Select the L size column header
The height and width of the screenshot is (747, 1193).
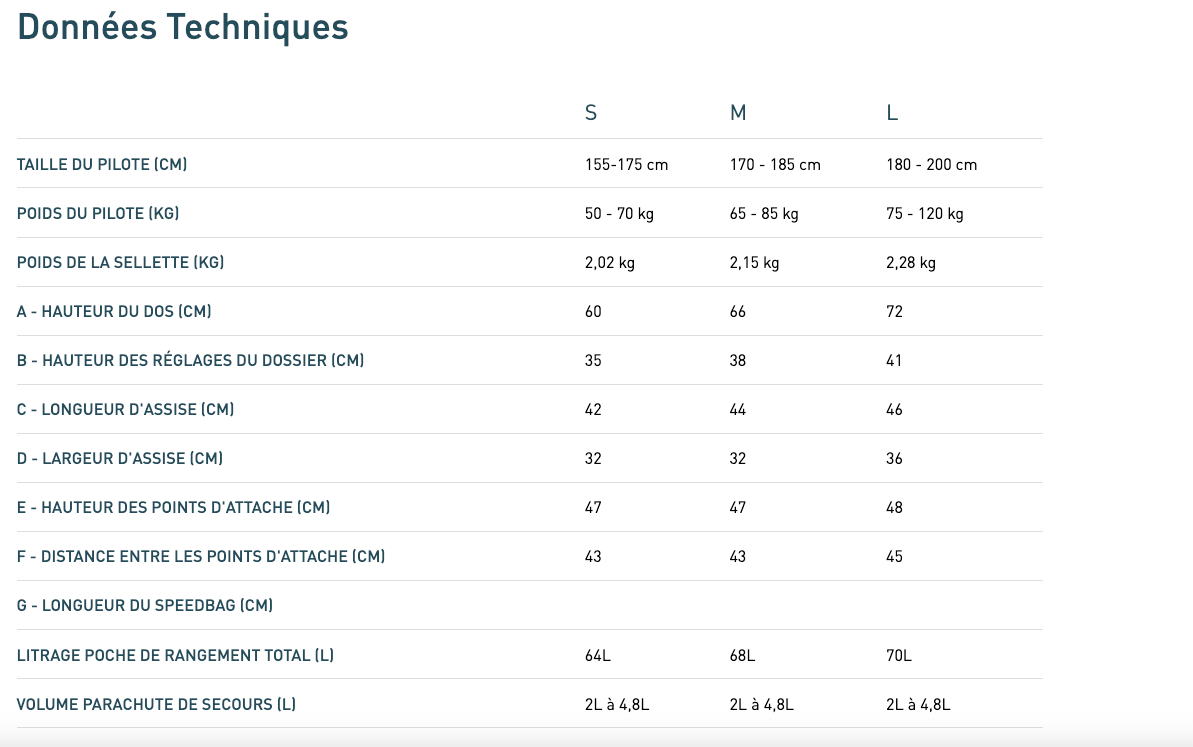[x=892, y=113]
